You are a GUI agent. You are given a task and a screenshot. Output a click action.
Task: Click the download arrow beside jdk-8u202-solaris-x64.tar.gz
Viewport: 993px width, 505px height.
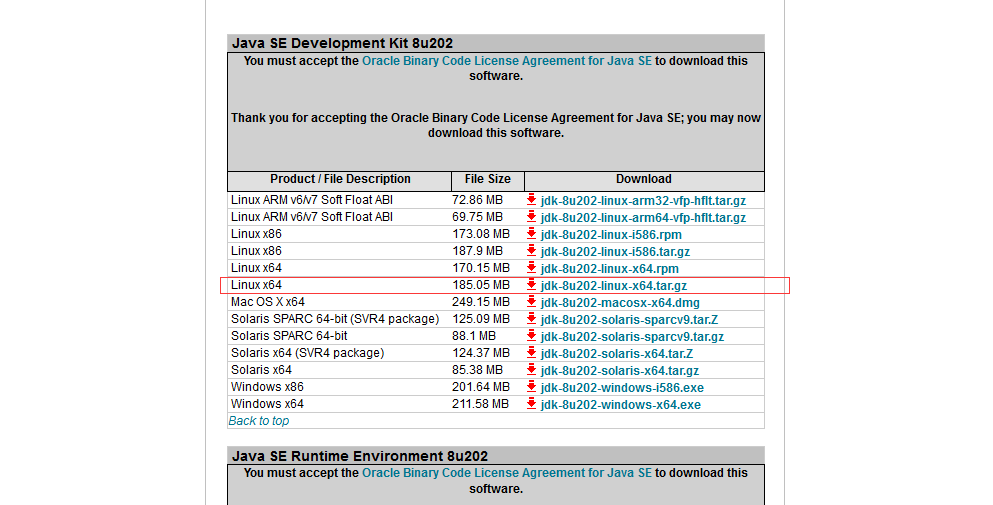pos(531,370)
